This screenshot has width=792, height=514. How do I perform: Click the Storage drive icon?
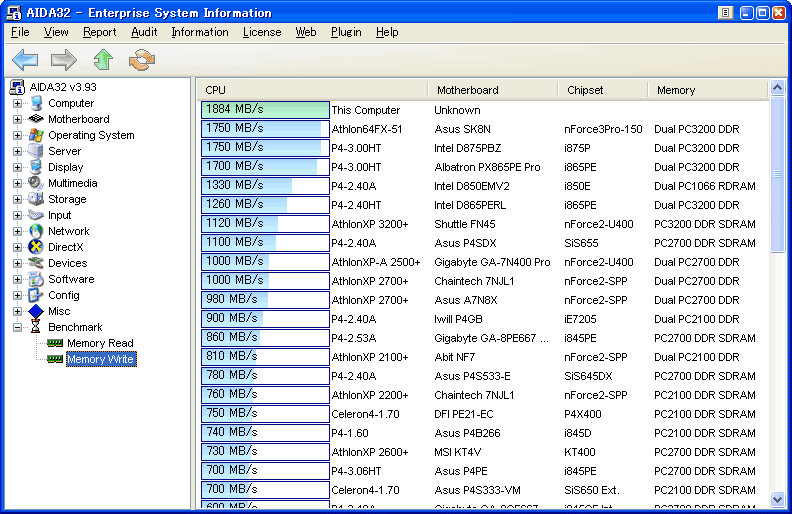click(36, 199)
